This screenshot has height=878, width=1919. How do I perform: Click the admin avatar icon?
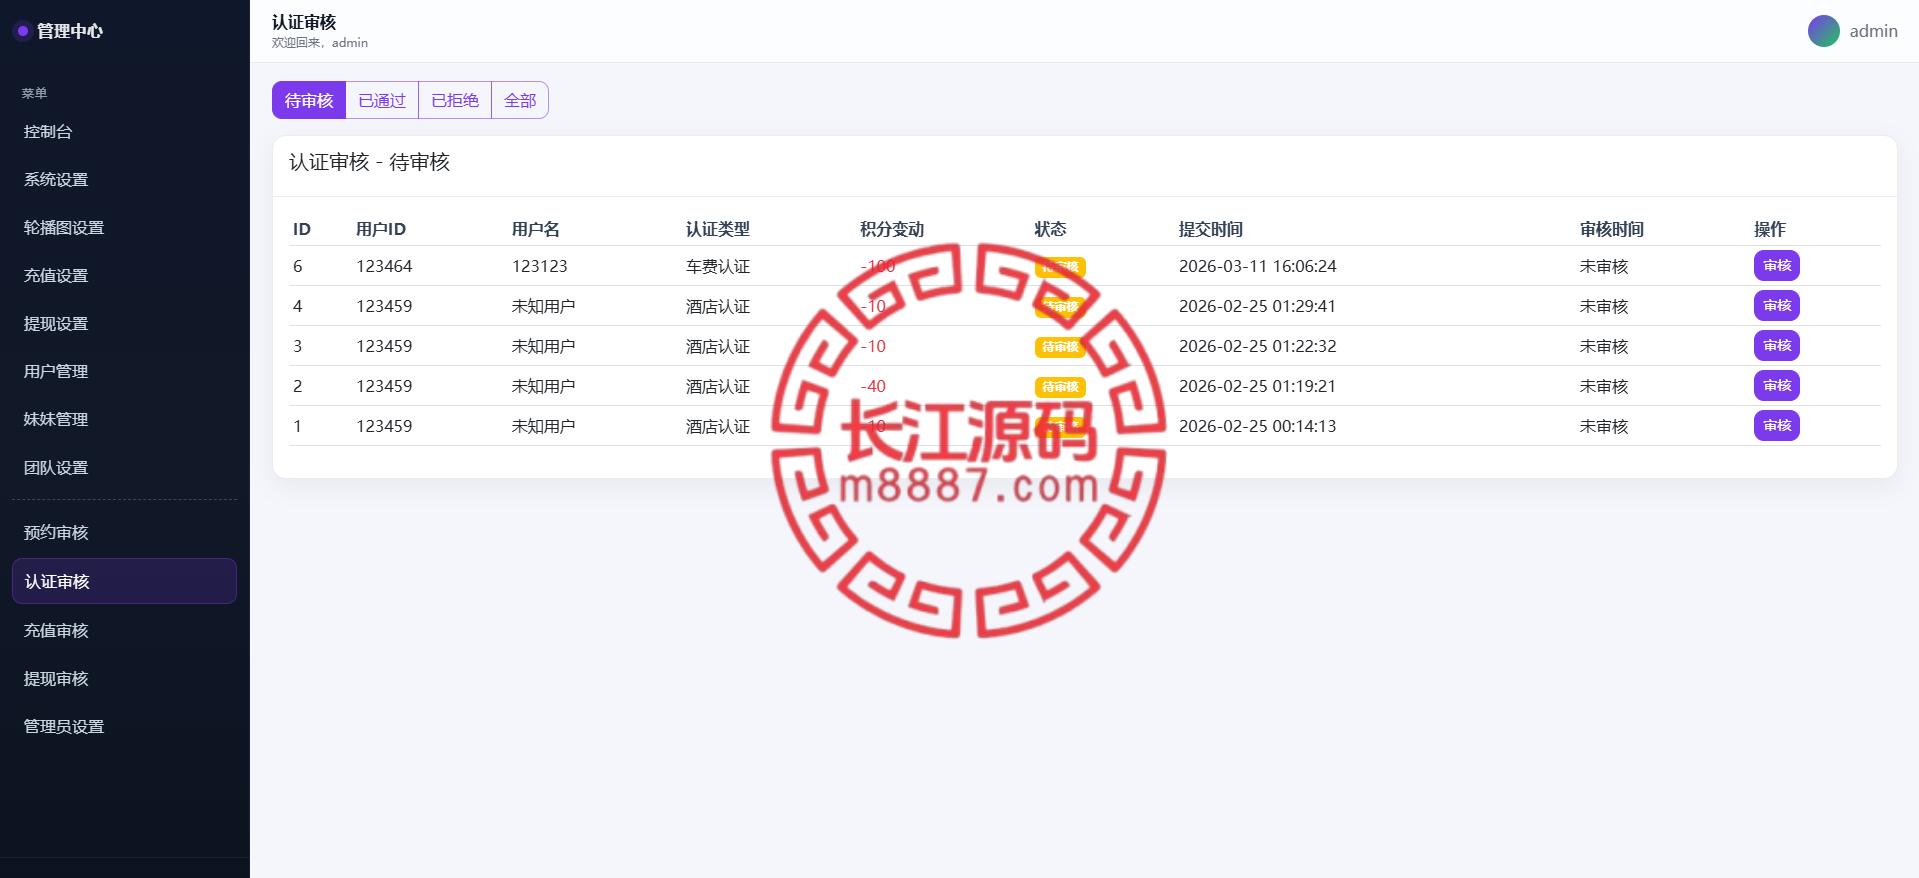(x=1823, y=31)
